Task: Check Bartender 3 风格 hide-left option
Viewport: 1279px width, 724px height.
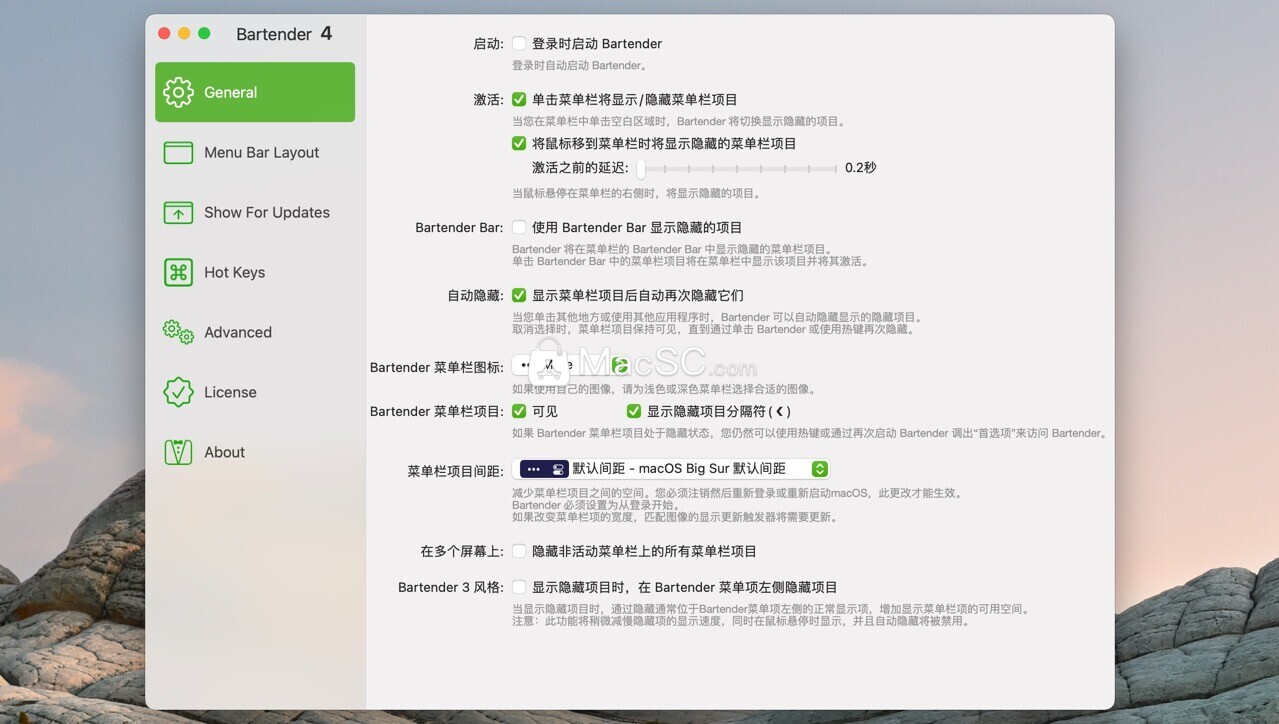Action: pyautogui.click(x=519, y=587)
